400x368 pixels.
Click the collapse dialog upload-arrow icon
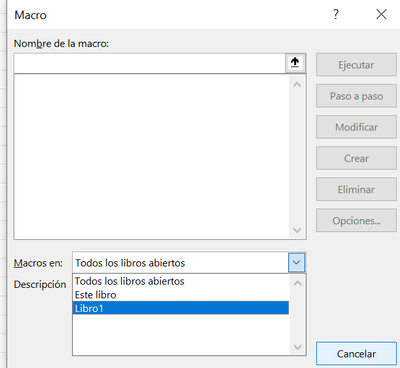(x=295, y=63)
